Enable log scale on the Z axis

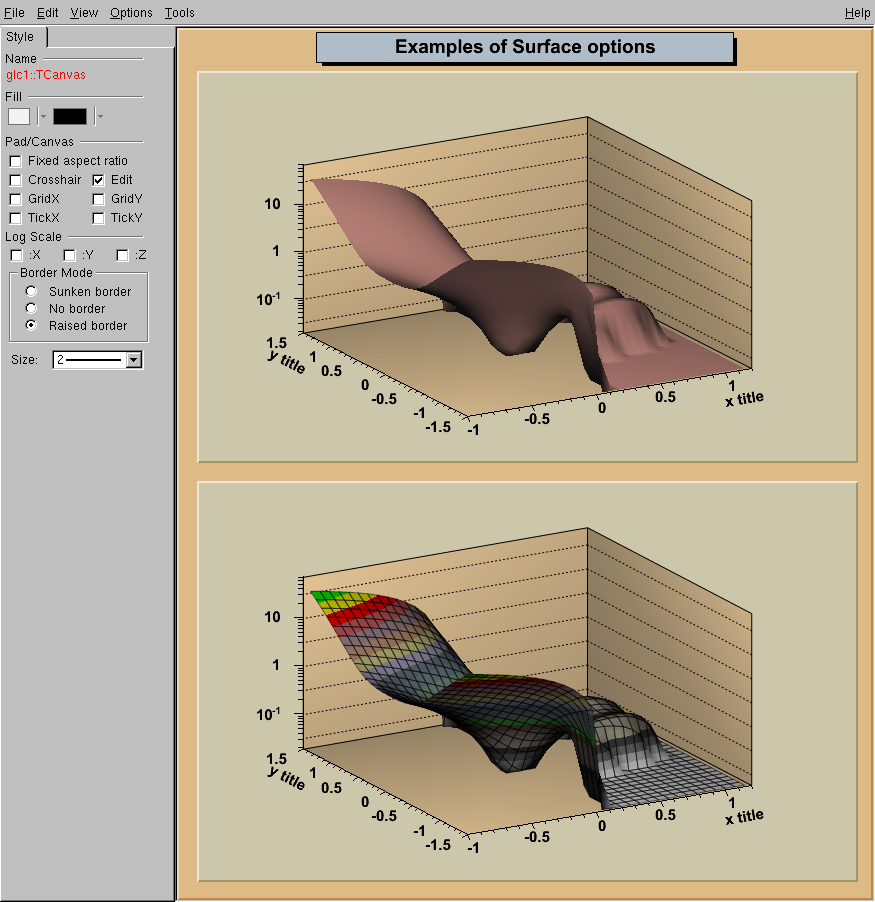(x=122, y=256)
